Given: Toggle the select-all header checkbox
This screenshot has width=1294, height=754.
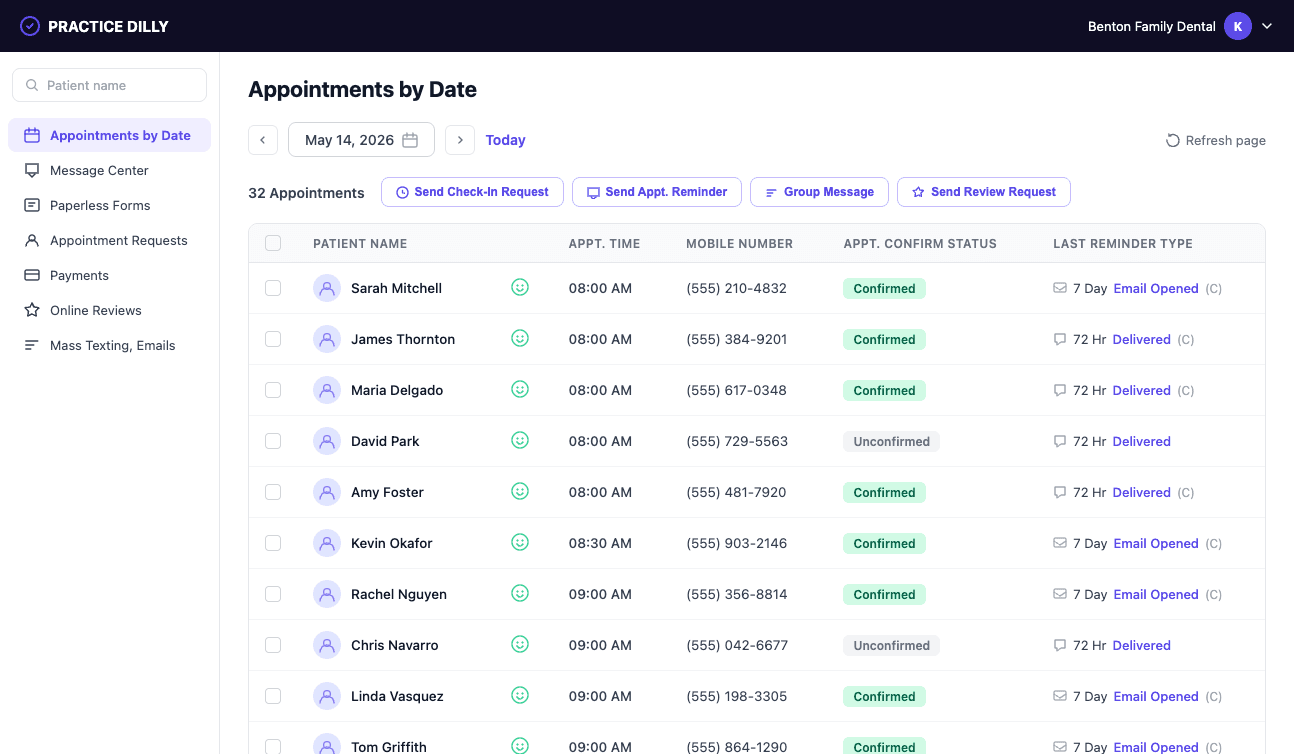Looking at the screenshot, I should [273, 243].
